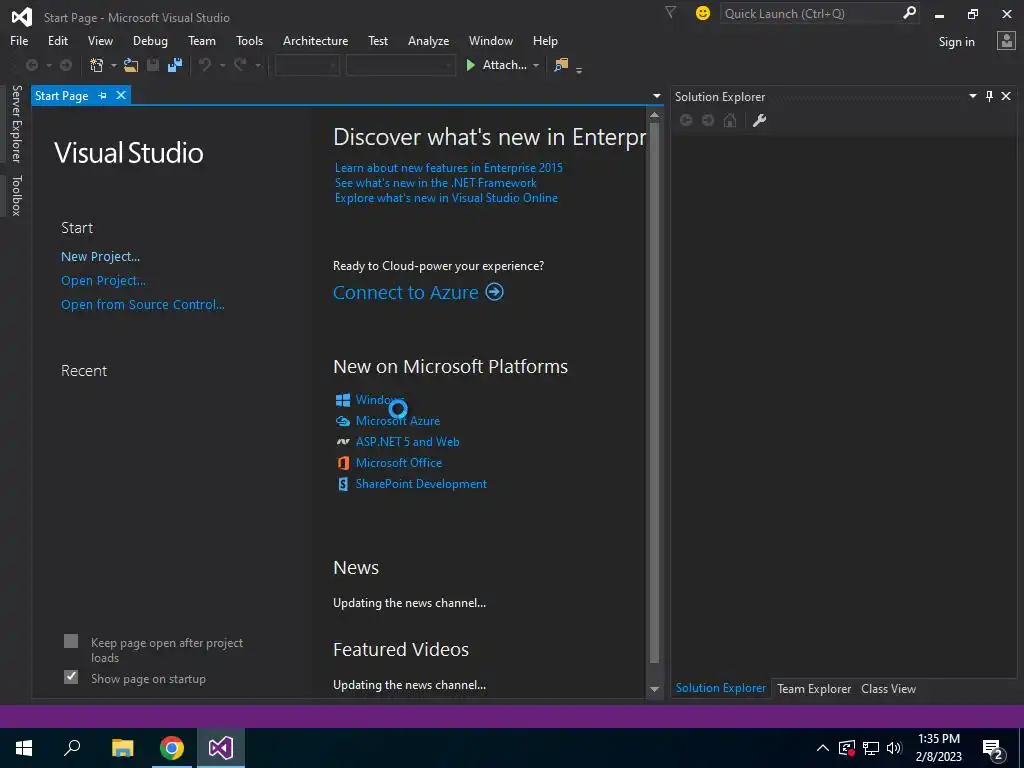The width and height of the screenshot is (1024, 768).
Task: Click the Save toolbar icon
Action: pos(153,65)
